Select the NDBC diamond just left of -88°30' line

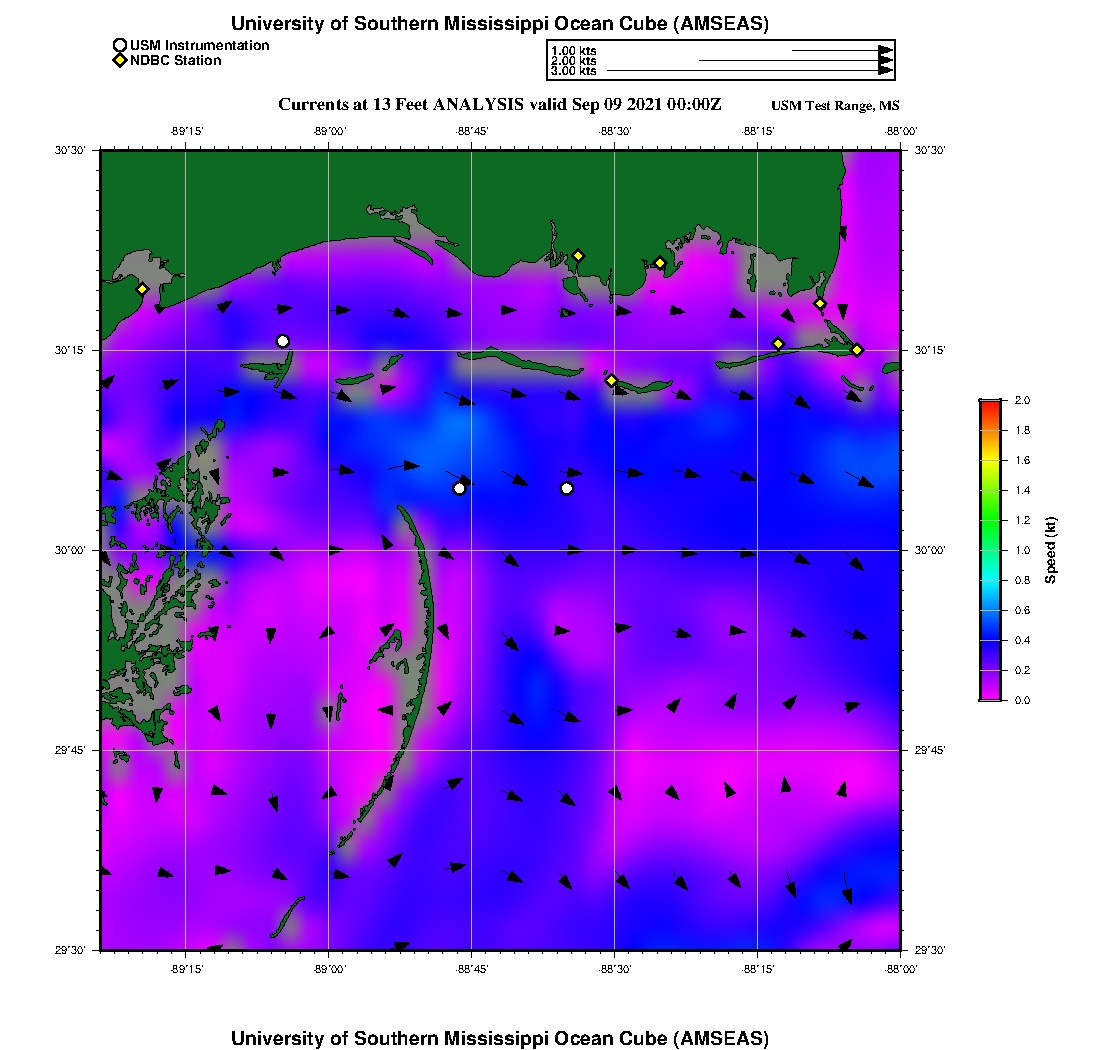coord(611,380)
